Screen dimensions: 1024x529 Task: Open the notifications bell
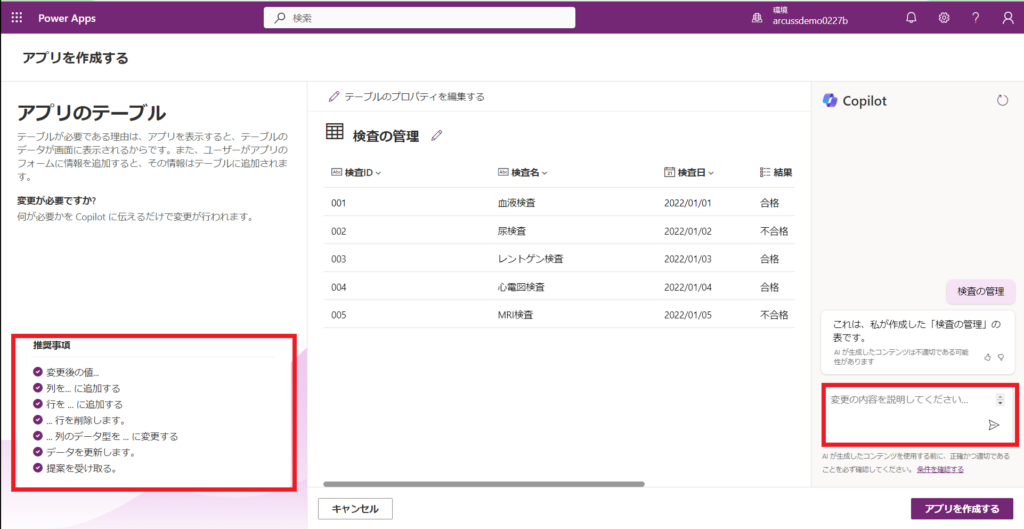point(911,18)
